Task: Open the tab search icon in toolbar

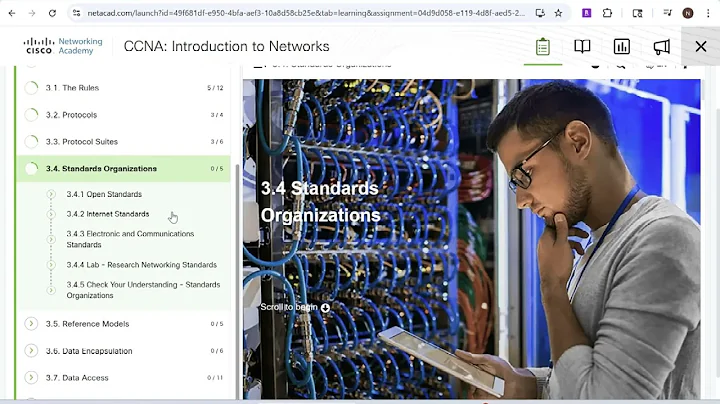Action: click(637, 13)
